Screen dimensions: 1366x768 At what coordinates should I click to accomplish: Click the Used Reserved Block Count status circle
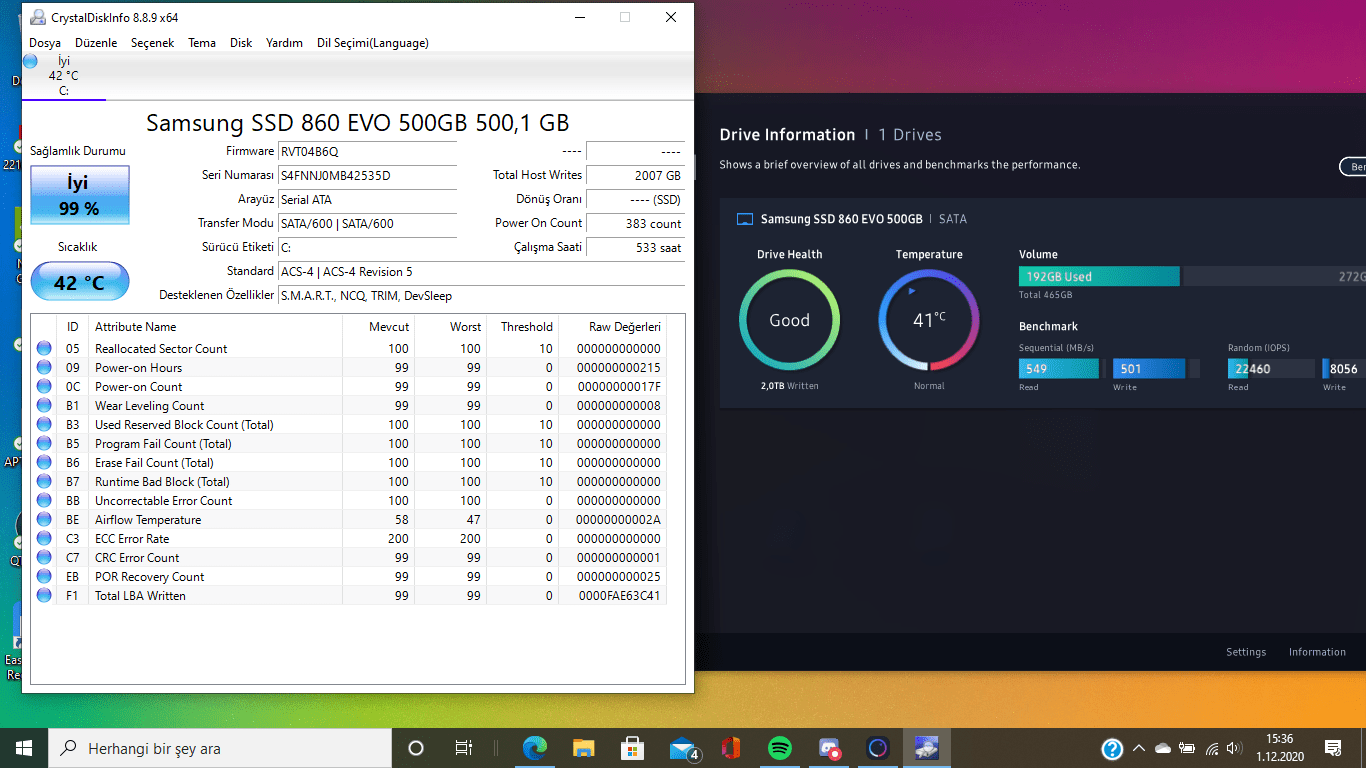tap(44, 425)
